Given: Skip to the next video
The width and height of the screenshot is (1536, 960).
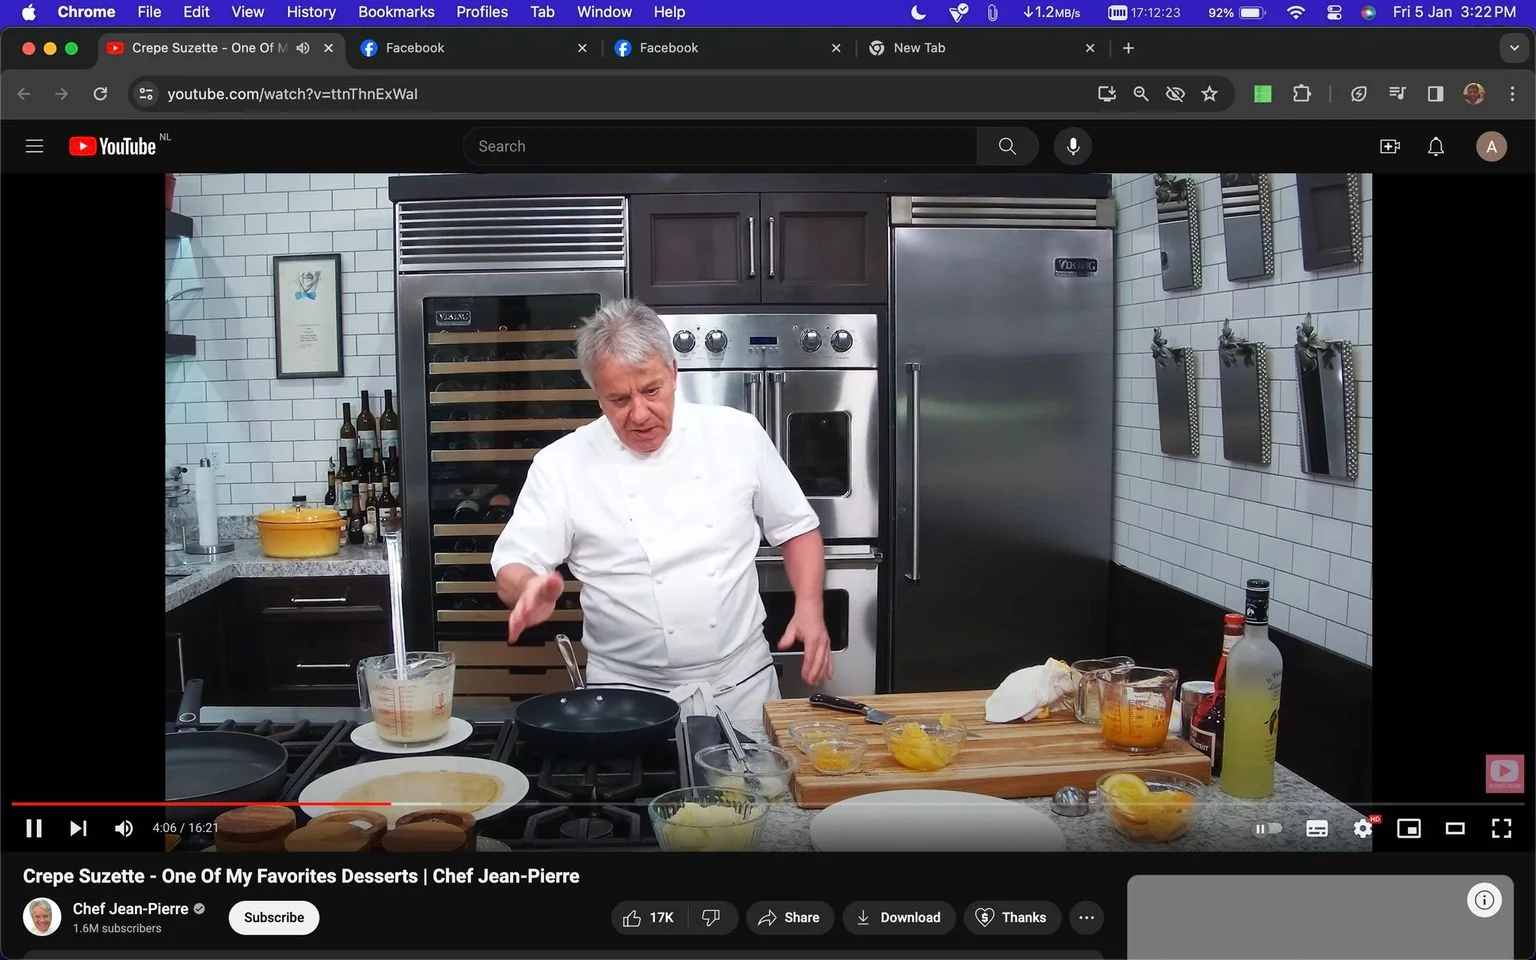Looking at the screenshot, I should point(78,828).
